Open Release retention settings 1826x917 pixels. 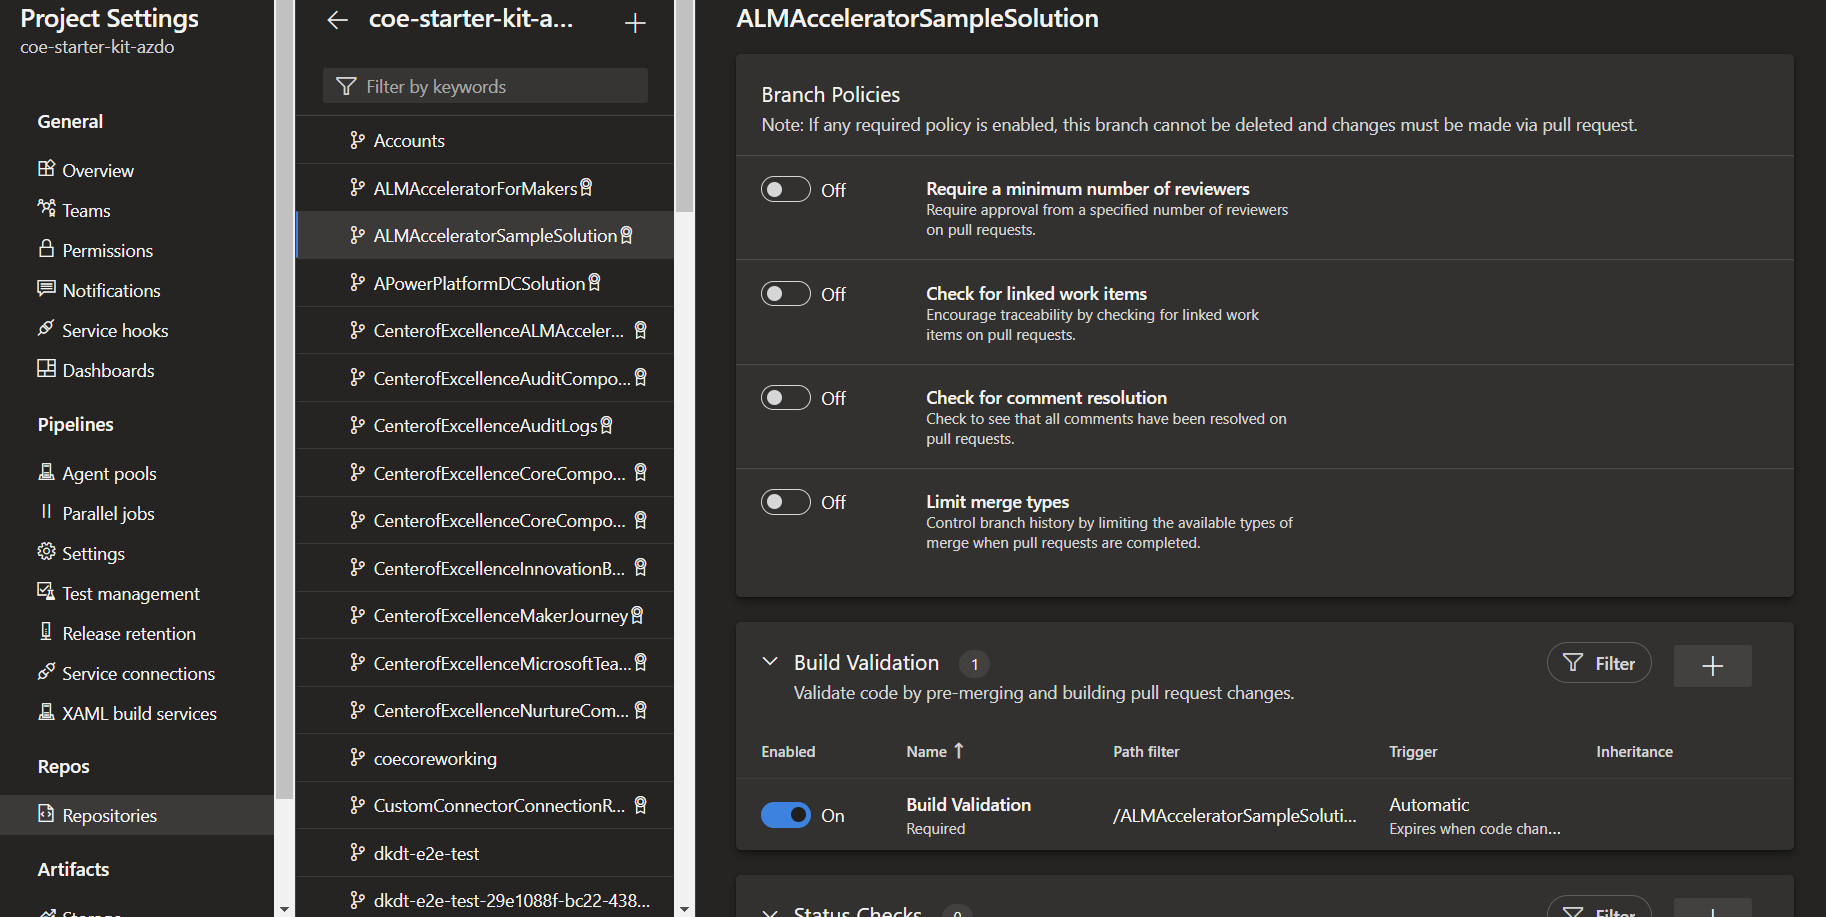pyautogui.click(x=128, y=633)
